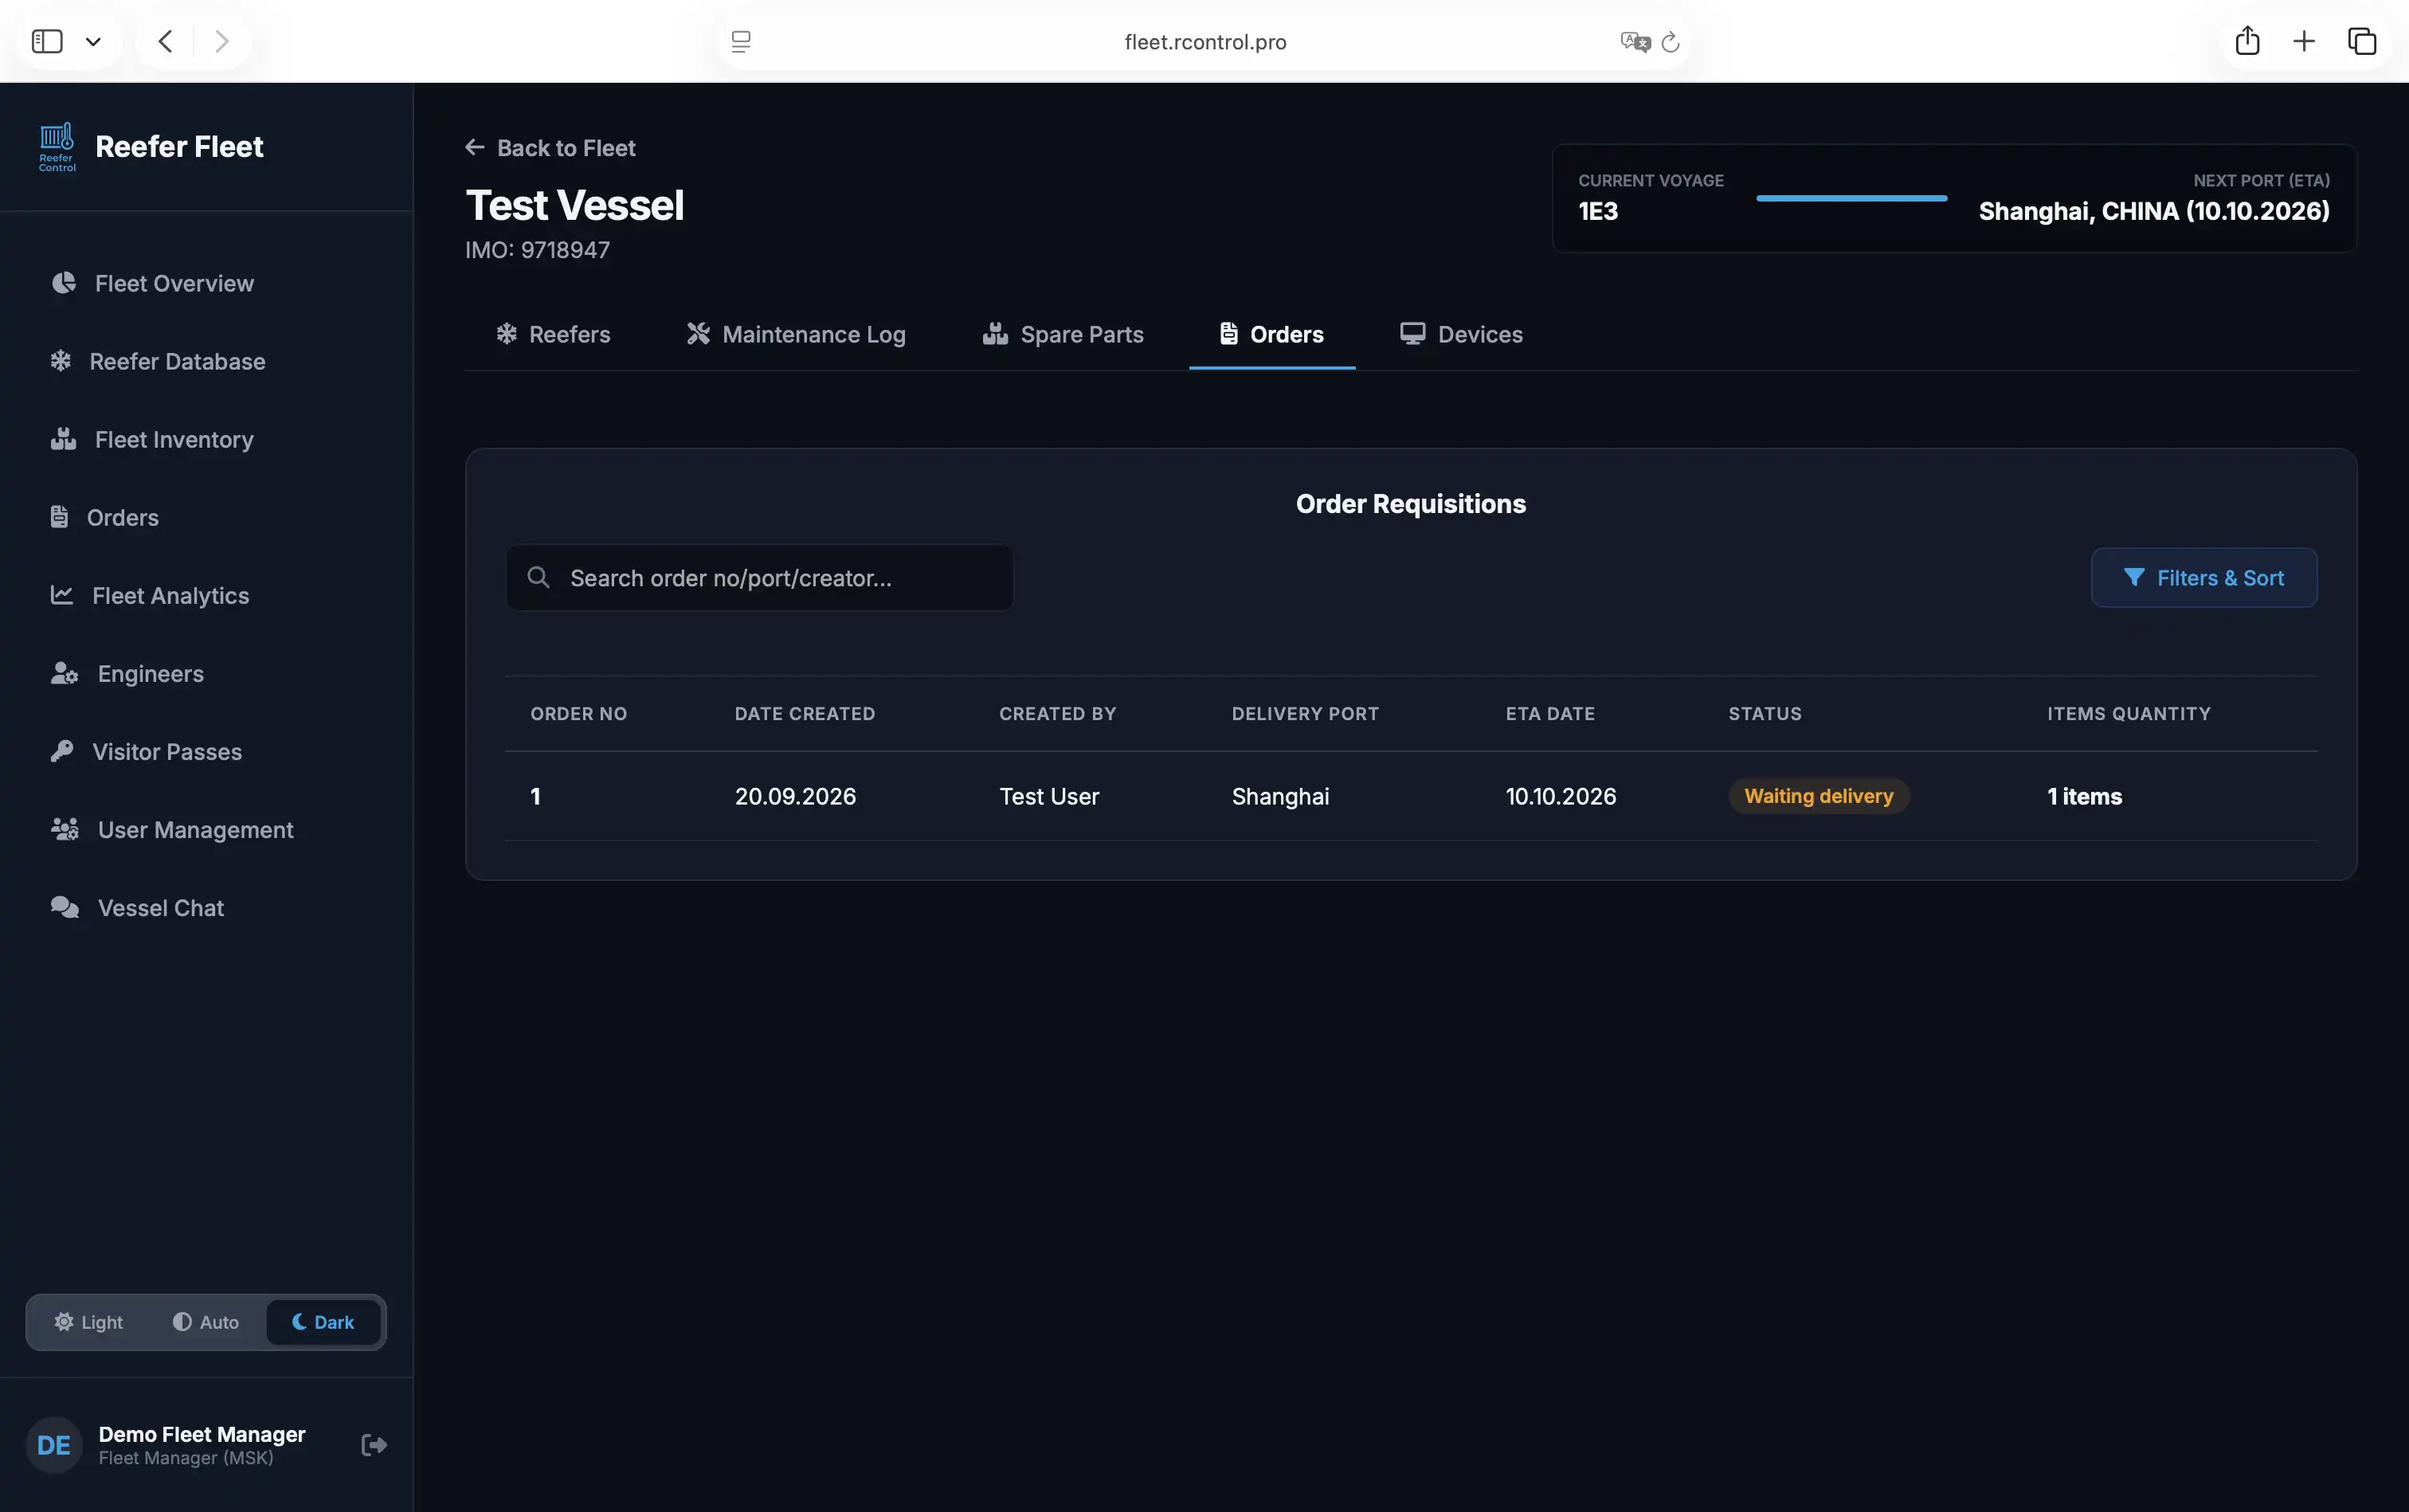This screenshot has width=2409, height=1512.
Task: Select the vessel Orders tab
Action: click(x=1272, y=334)
